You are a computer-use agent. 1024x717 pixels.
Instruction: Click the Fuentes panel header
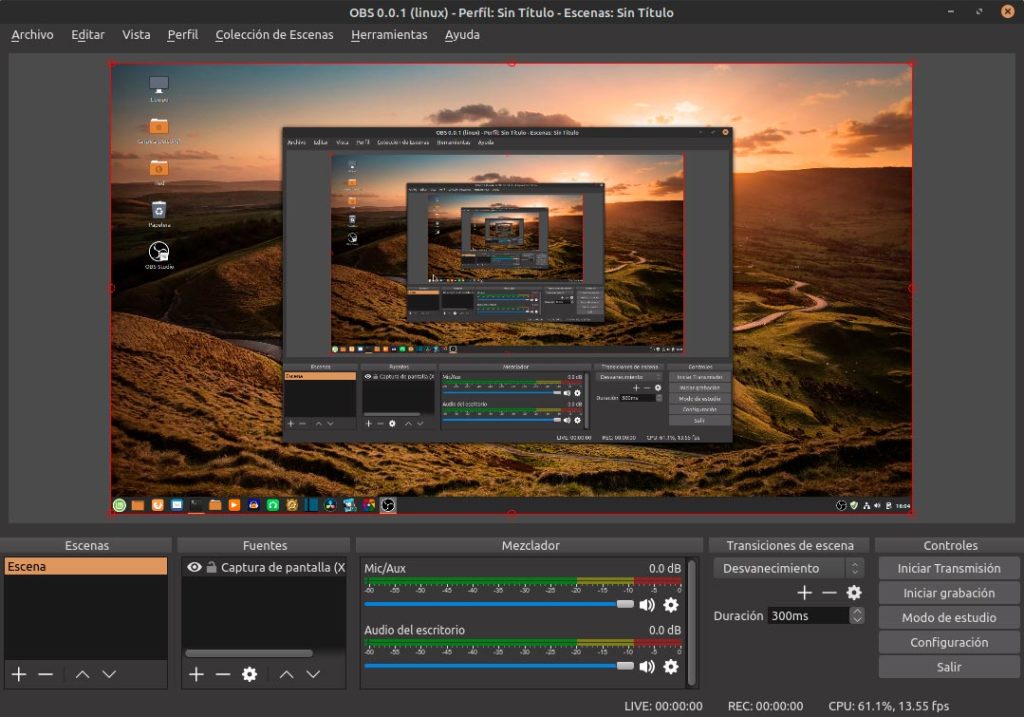coord(264,545)
